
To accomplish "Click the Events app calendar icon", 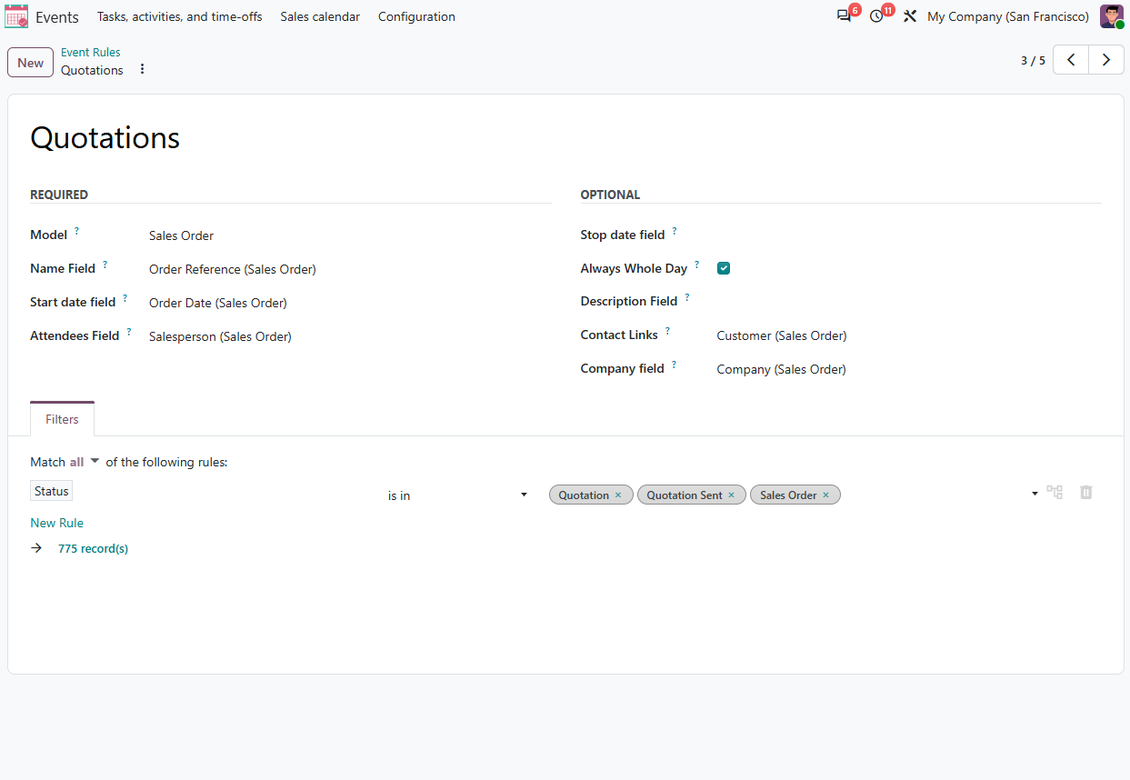I will tap(16, 17).
